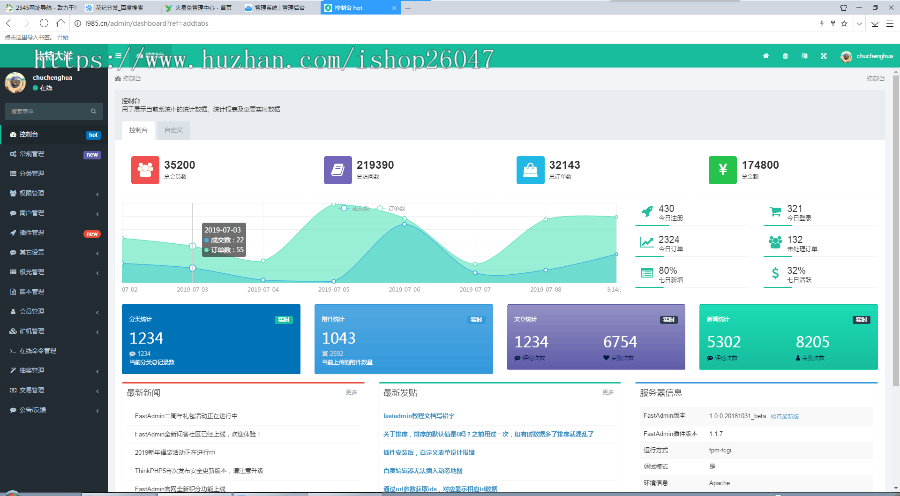Click the list icon next to 80%
The image size is (900, 496).
647,273
